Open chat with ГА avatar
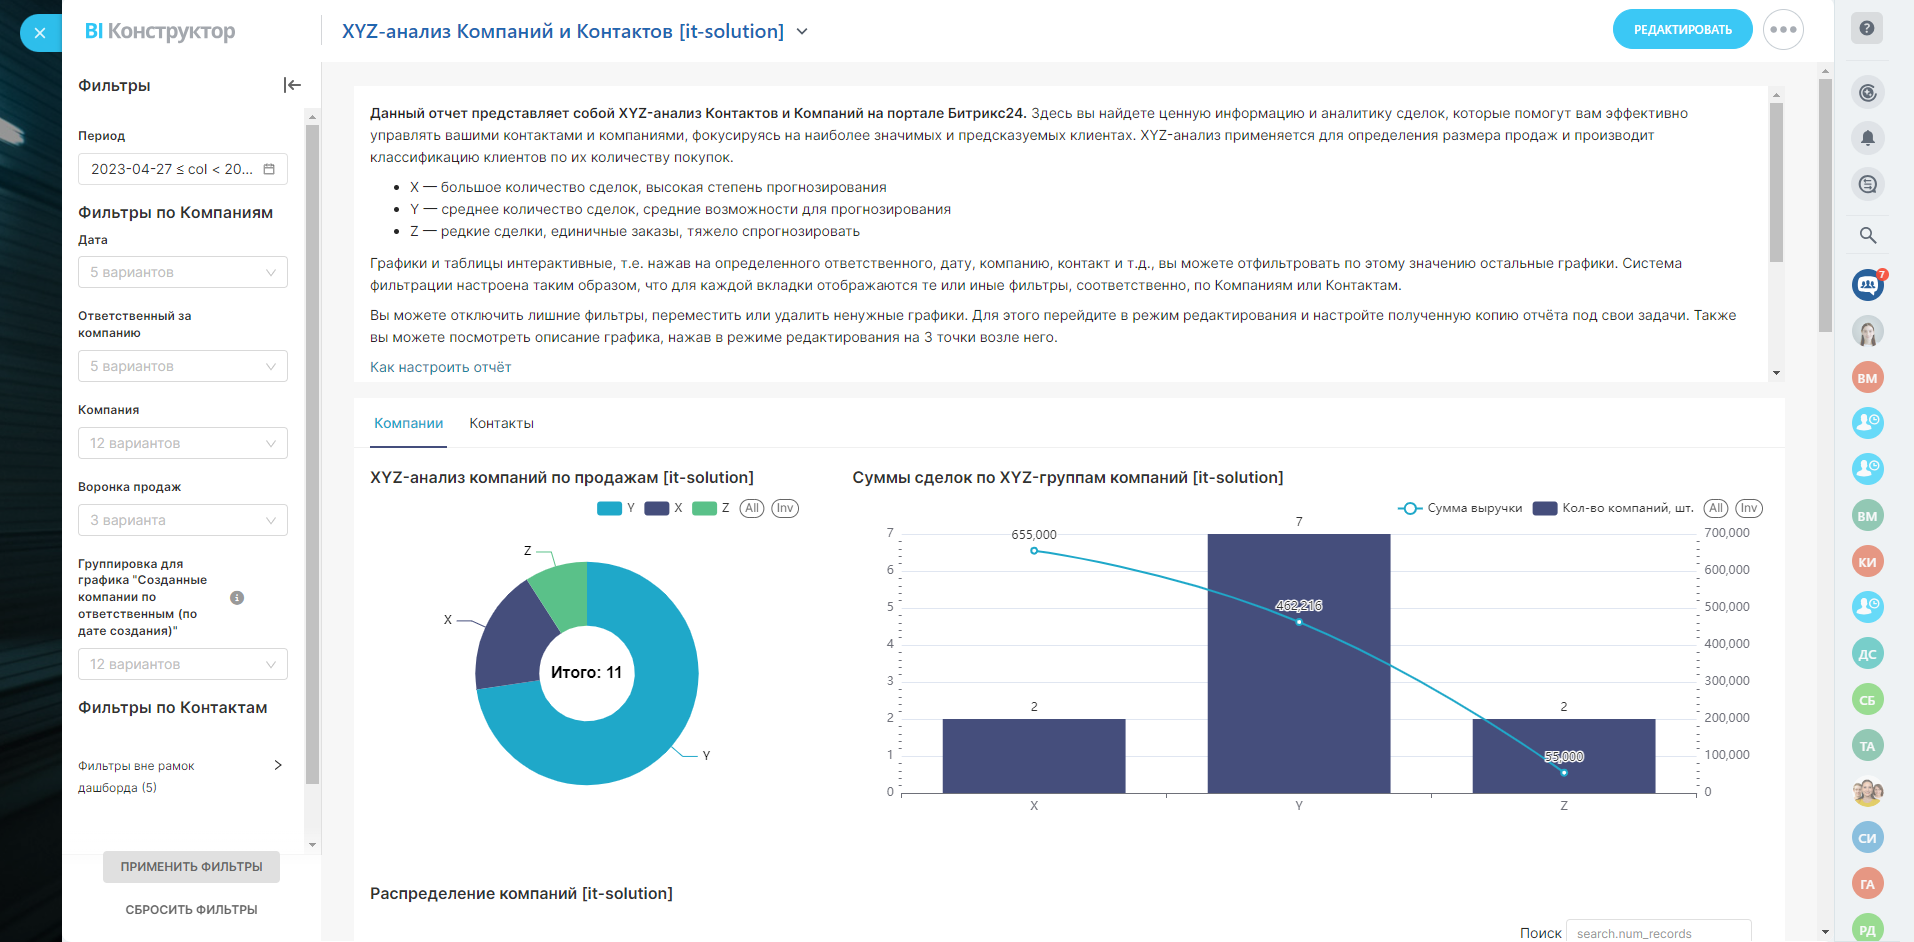 tap(1867, 884)
